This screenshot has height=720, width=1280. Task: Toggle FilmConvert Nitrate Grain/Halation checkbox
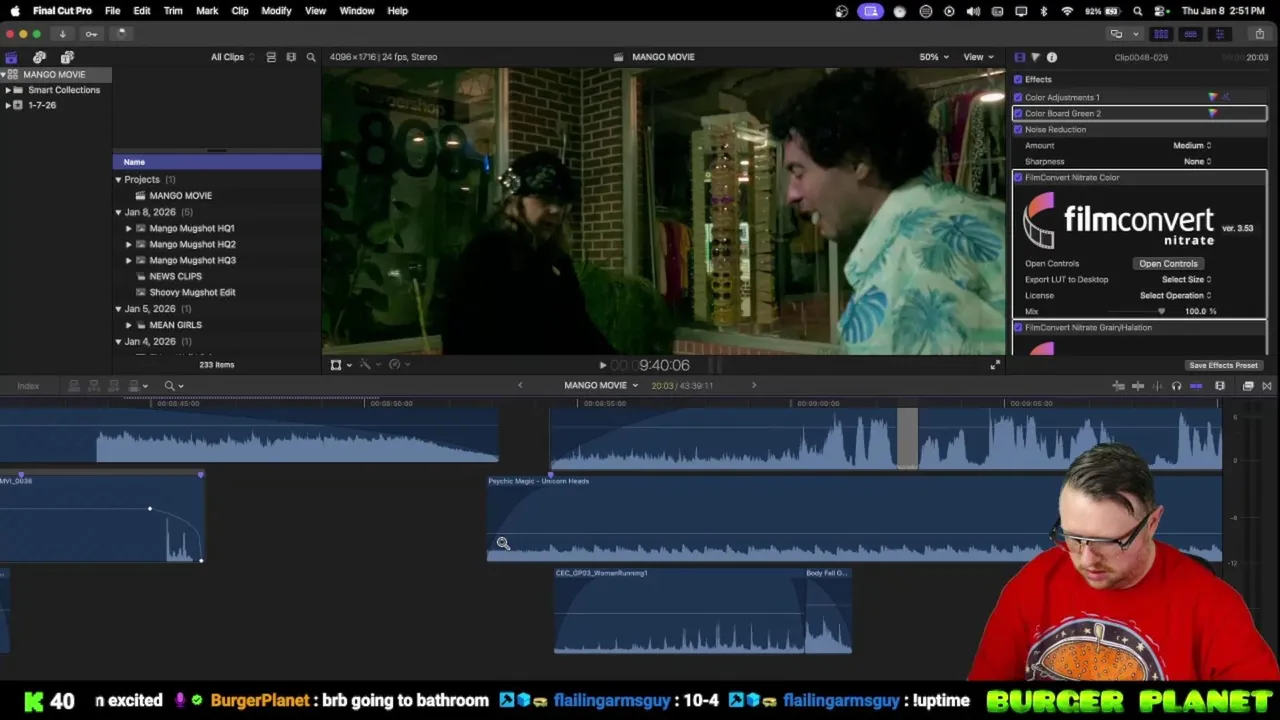point(1018,327)
